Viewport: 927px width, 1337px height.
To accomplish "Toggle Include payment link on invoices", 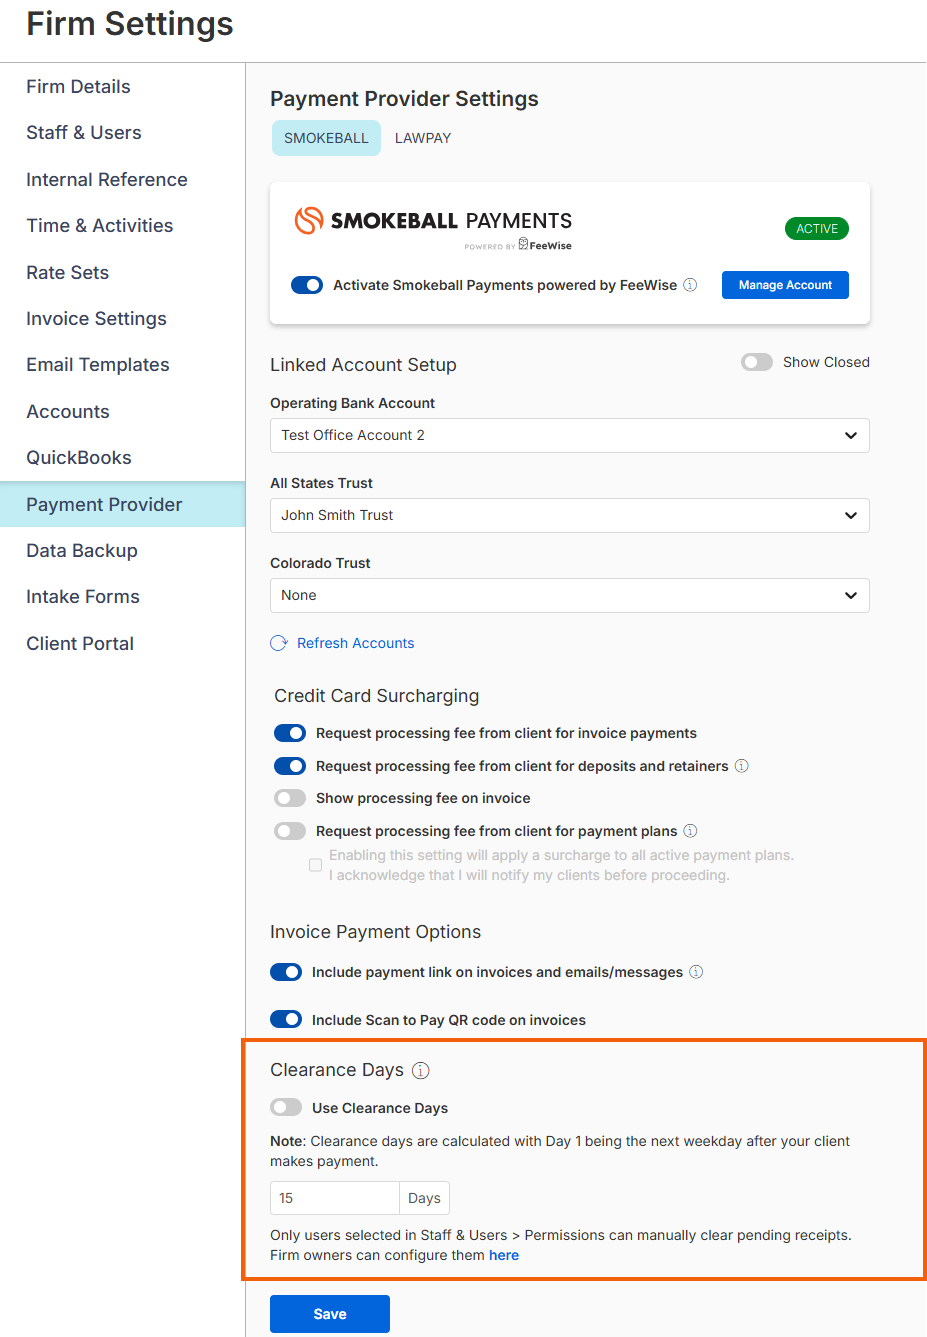I will [286, 972].
